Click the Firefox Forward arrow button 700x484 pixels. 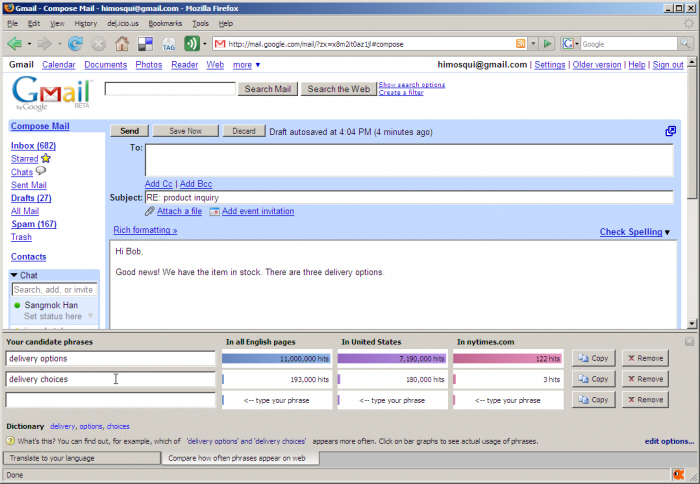click(45, 44)
